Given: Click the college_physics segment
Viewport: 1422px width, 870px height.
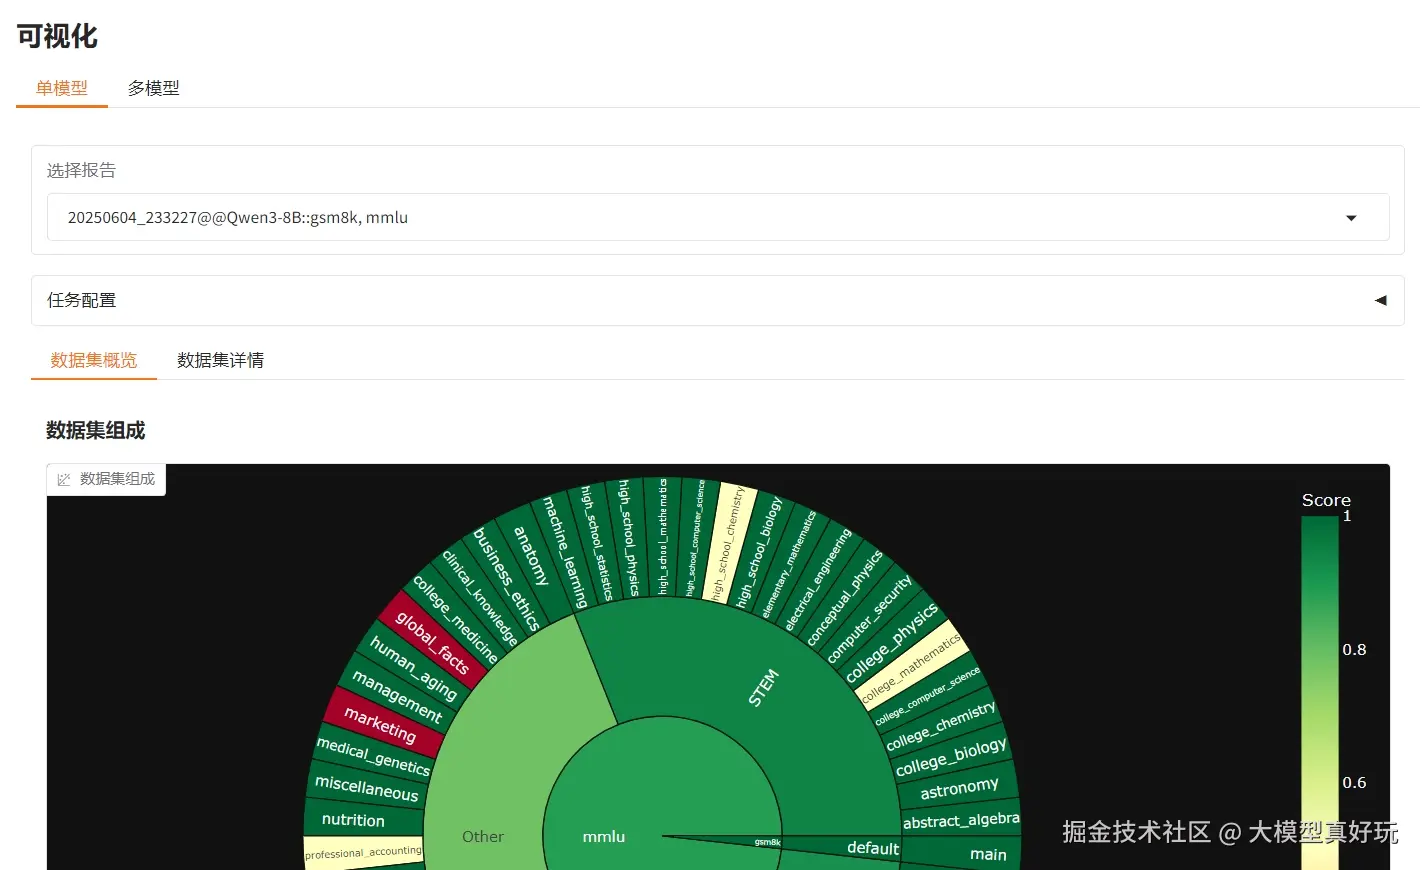Looking at the screenshot, I should 891,643.
